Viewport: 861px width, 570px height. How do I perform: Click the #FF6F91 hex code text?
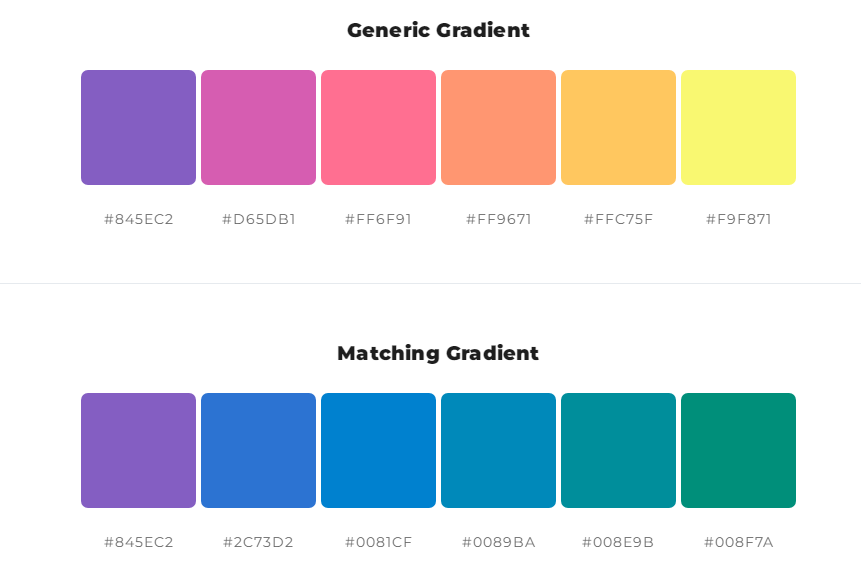coord(378,219)
